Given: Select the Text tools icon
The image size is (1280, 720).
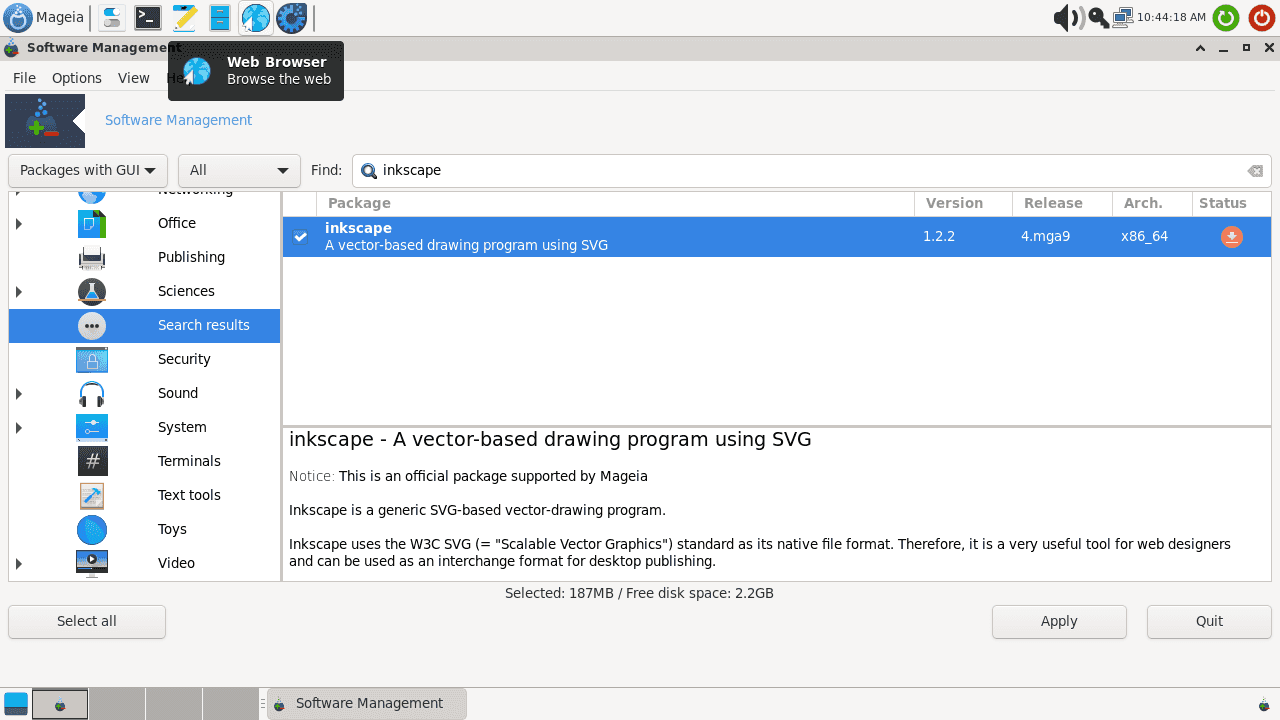Looking at the screenshot, I should [92, 495].
